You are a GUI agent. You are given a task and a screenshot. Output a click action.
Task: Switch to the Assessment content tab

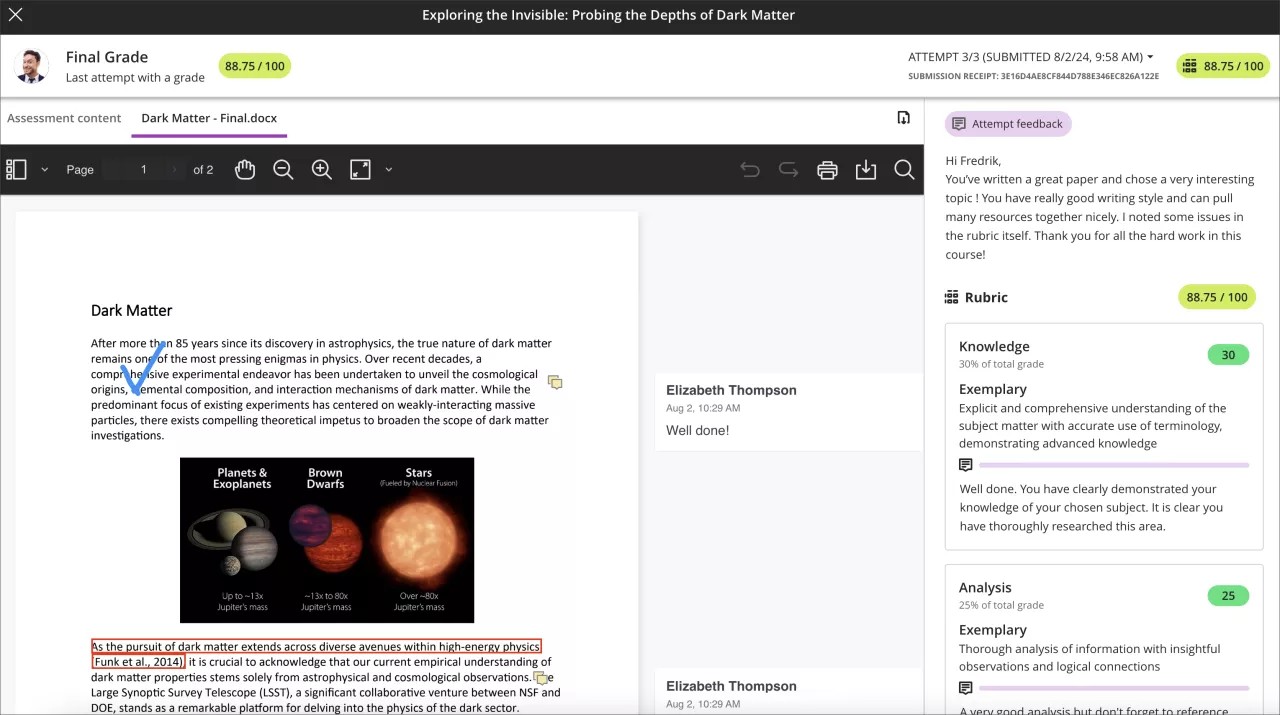64,117
